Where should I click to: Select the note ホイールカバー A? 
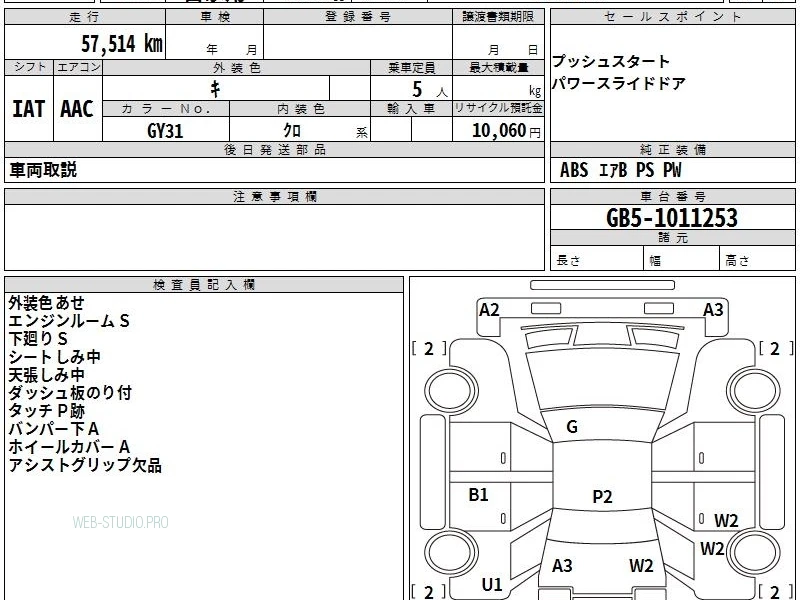(69, 447)
